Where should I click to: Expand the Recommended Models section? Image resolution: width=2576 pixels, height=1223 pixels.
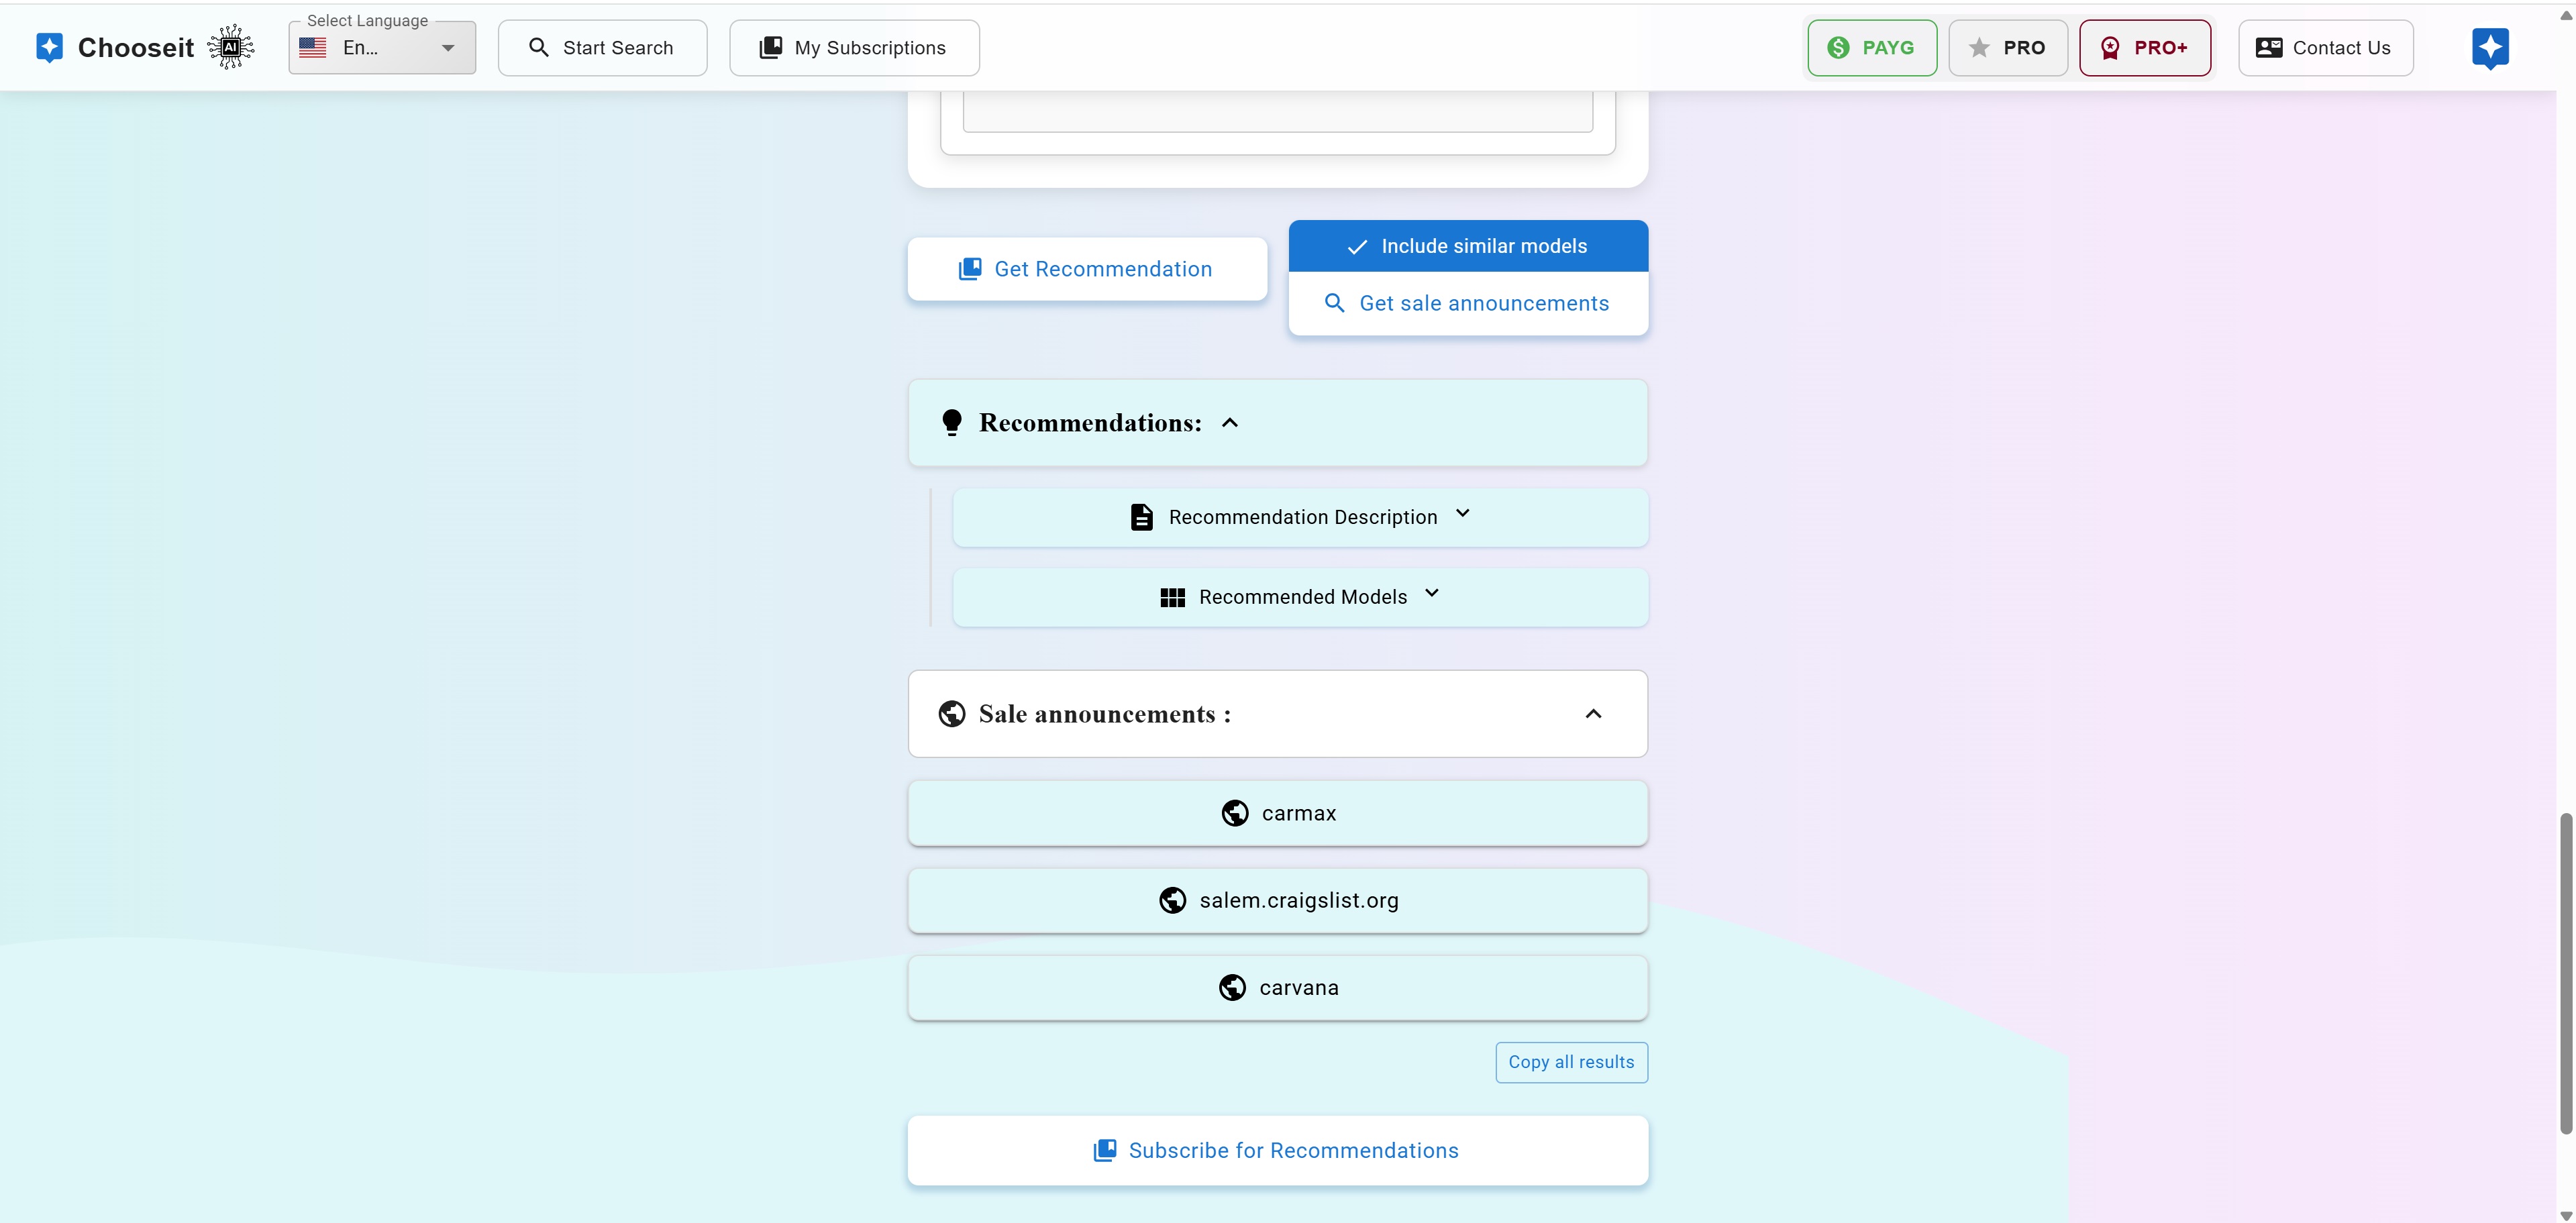pyautogui.click(x=1432, y=594)
